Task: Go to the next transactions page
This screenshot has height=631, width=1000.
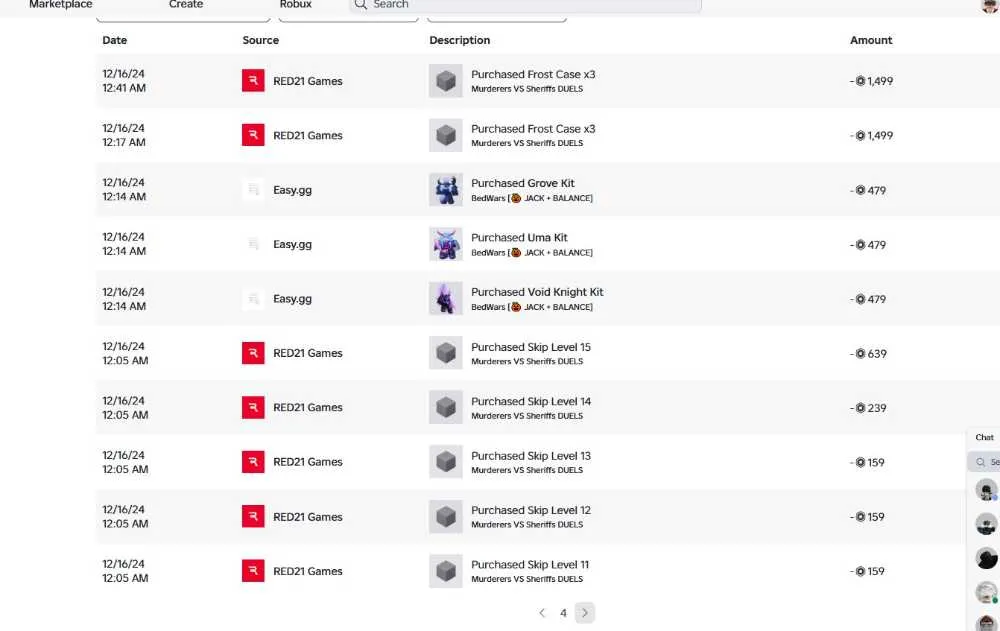Action: (585, 612)
